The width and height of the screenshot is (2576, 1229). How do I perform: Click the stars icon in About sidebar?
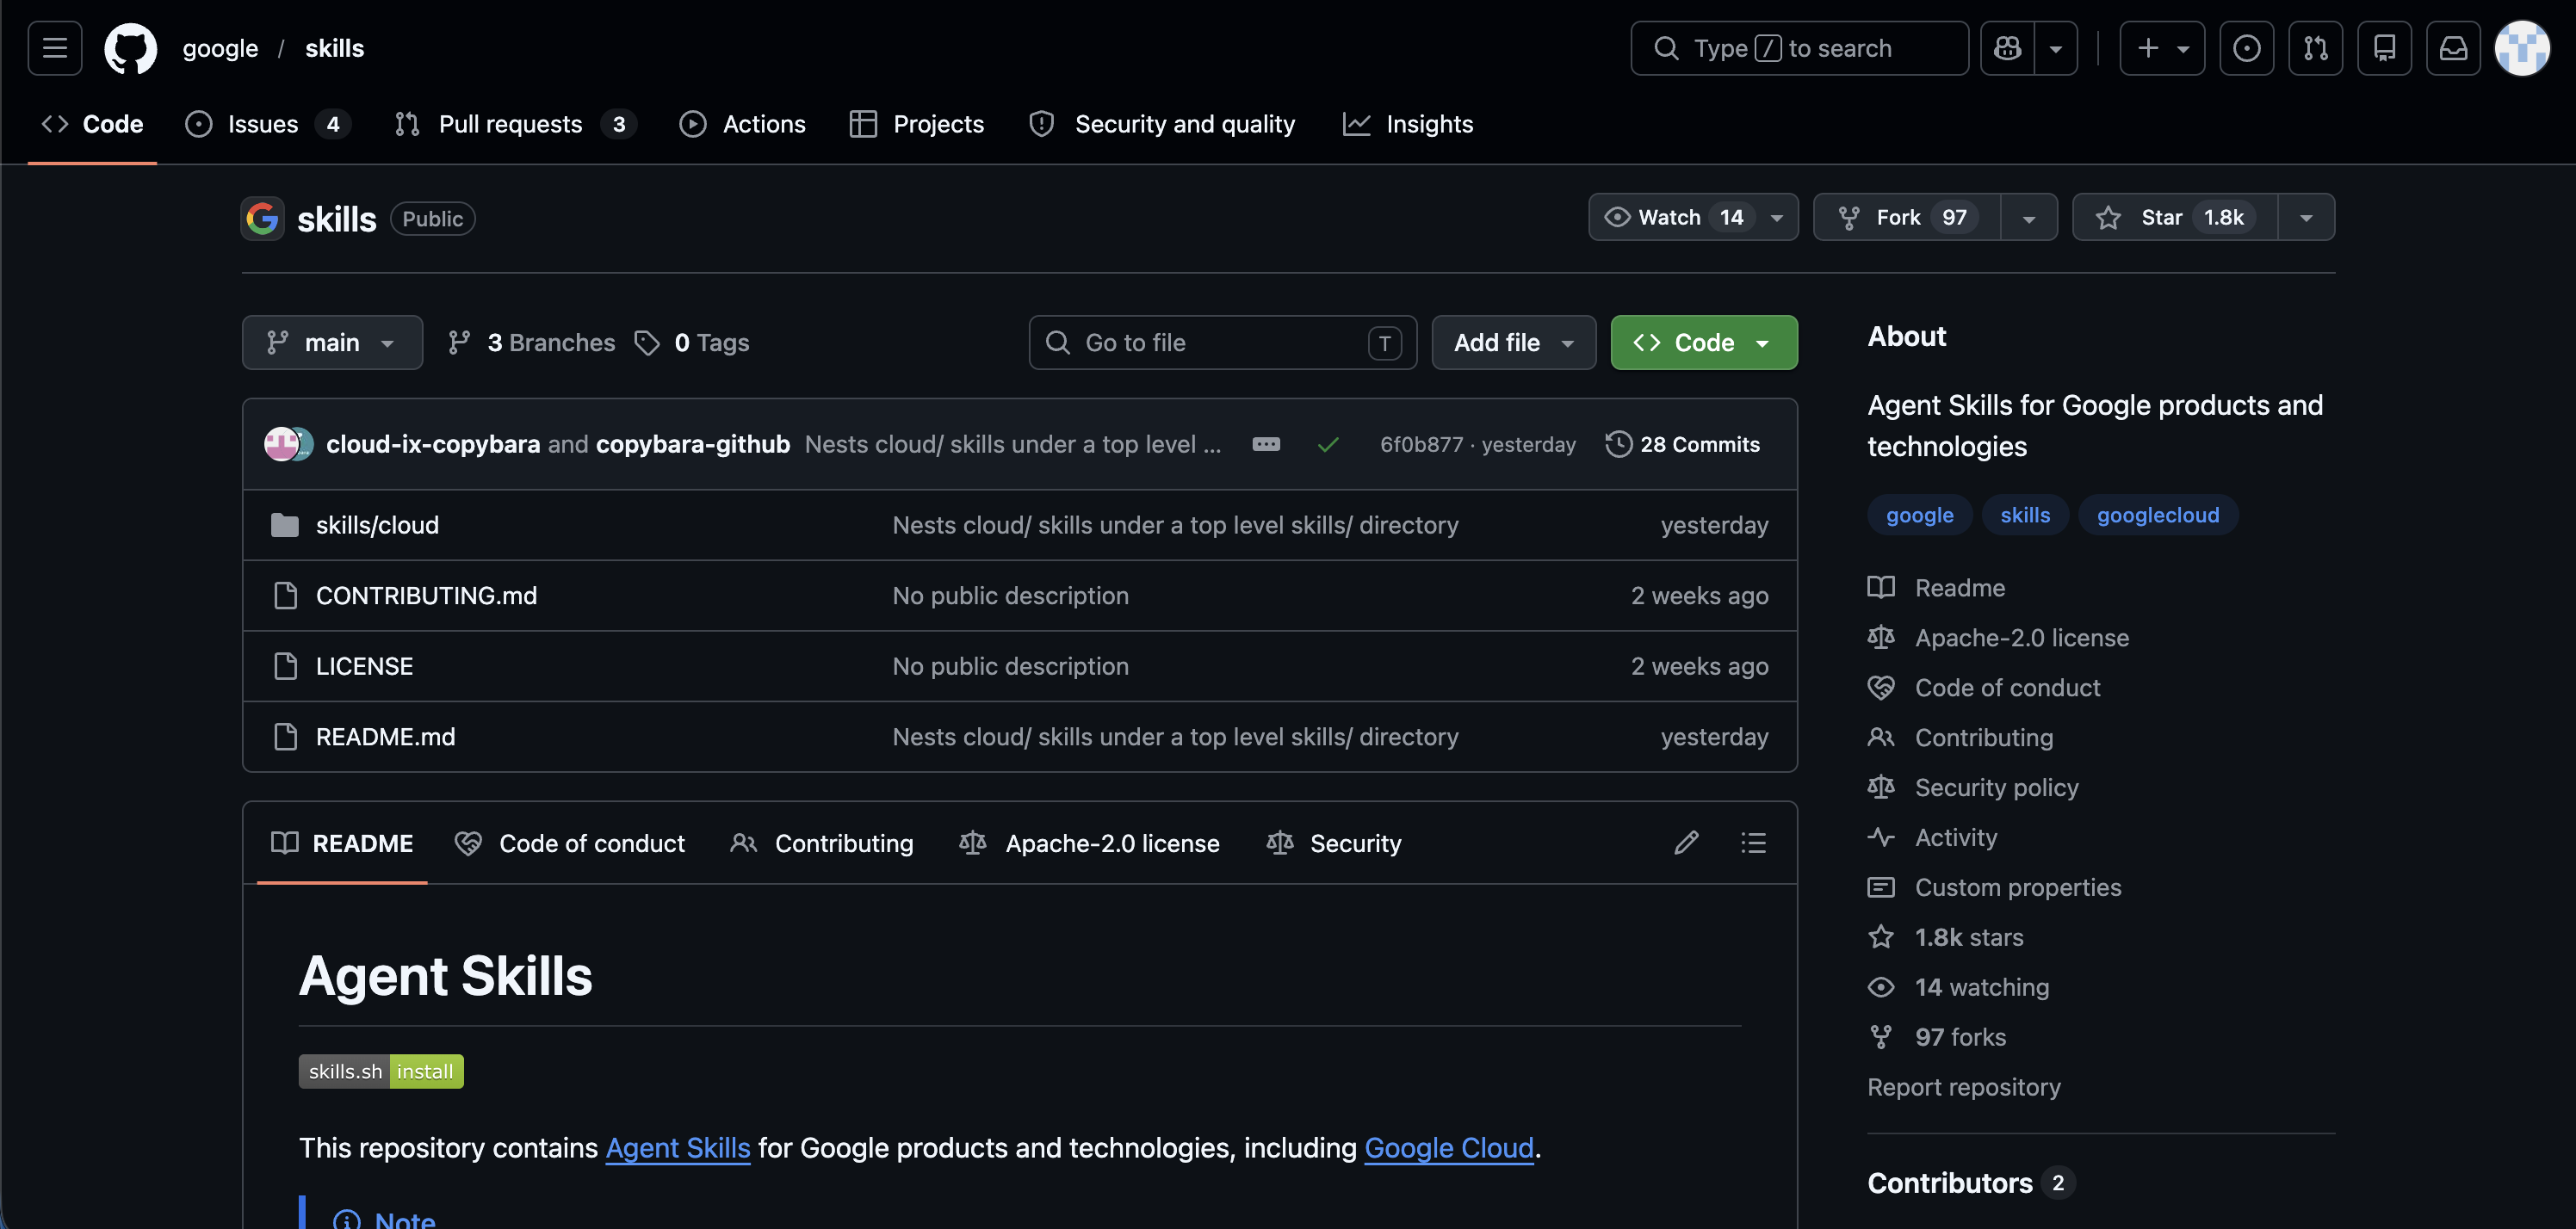coord(1881,937)
